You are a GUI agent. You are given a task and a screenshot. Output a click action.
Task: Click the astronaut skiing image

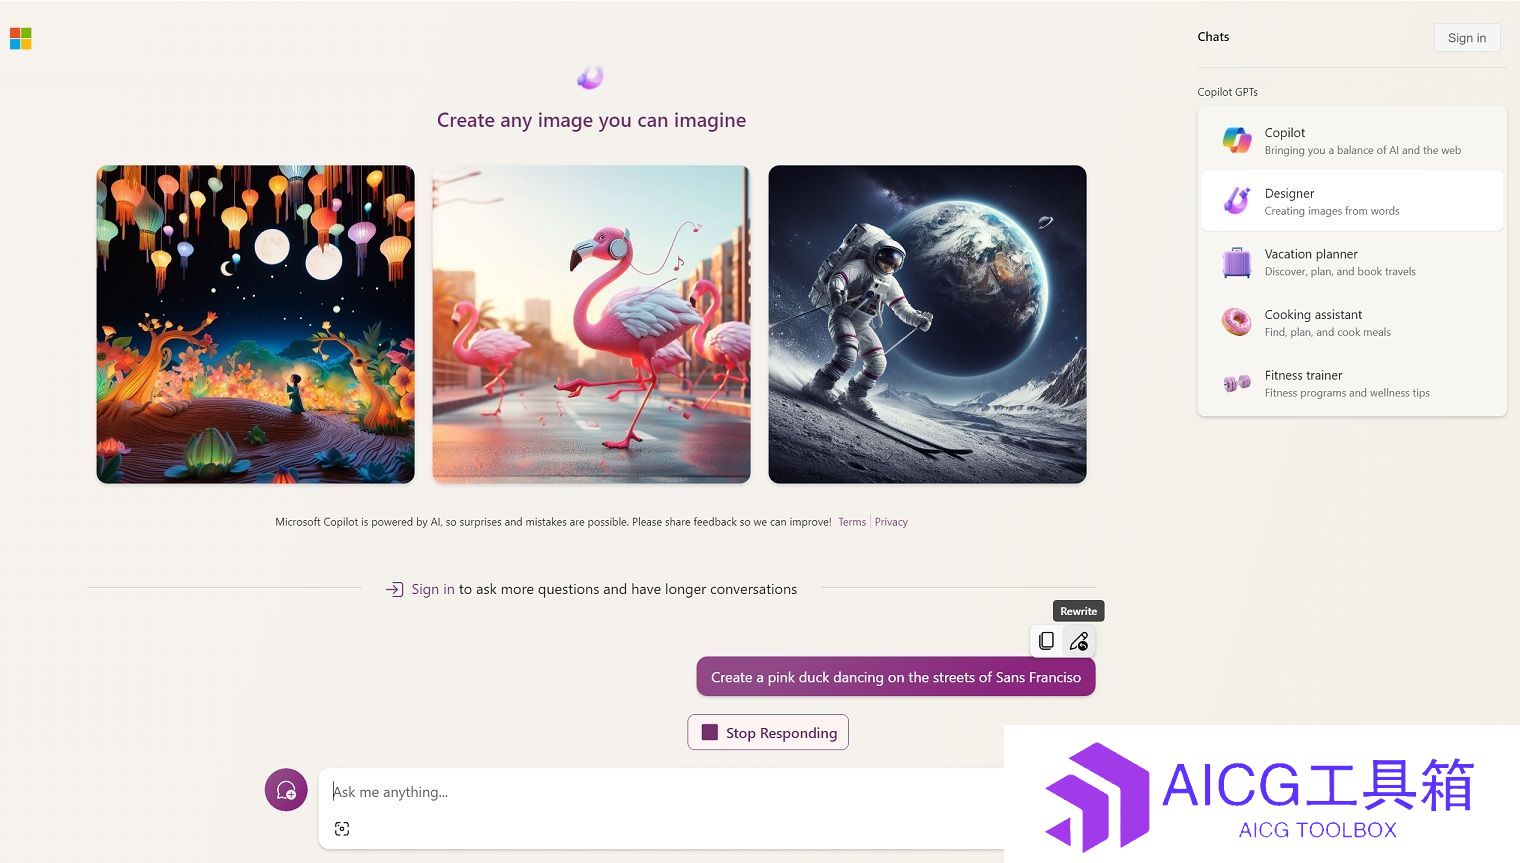click(x=927, y=324)
